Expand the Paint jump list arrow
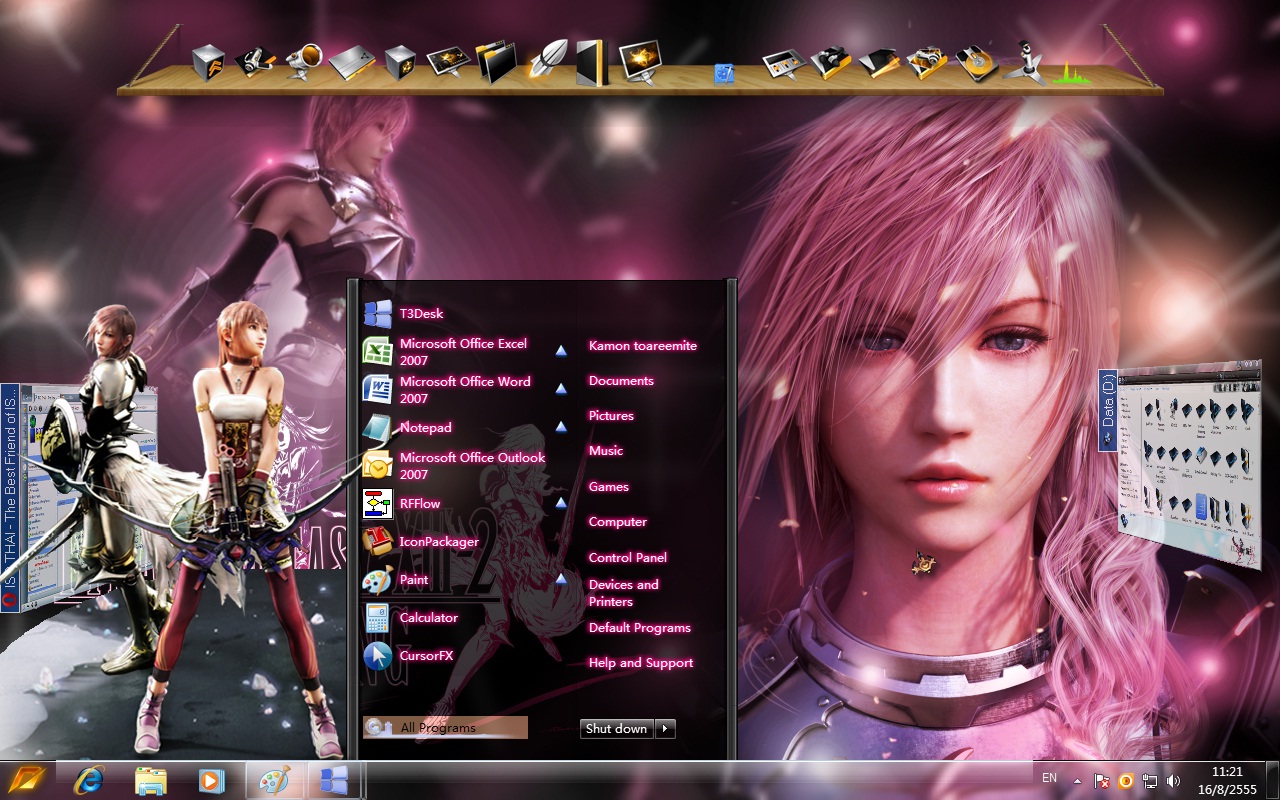The image size is (1280, 800). pyautogui.click(x=561, y=579)
